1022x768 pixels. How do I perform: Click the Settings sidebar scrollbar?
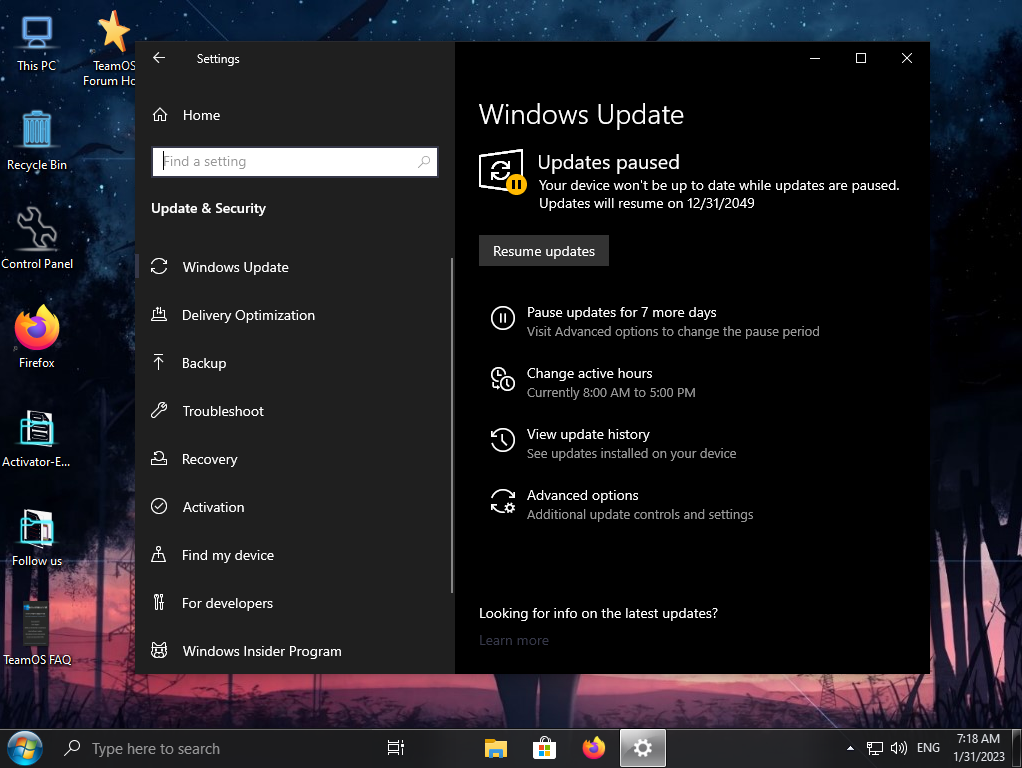[x=452, y=425]
